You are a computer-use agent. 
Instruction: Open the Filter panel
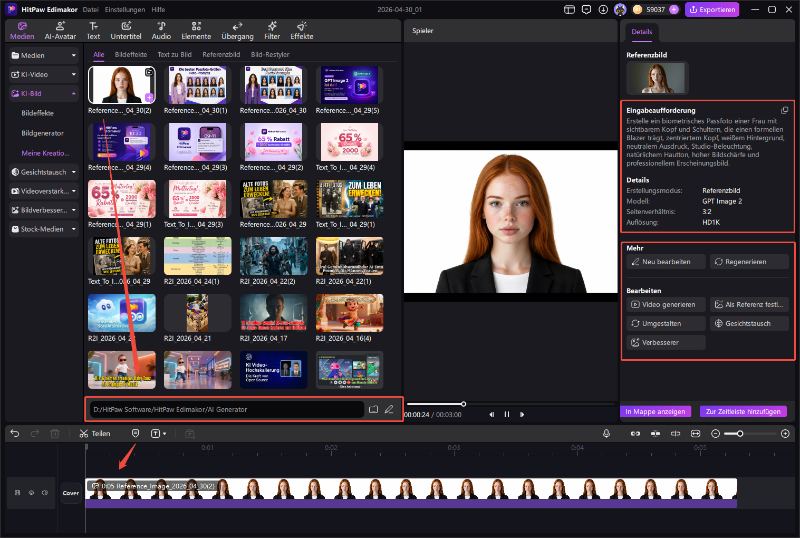[x=272, y=31]
